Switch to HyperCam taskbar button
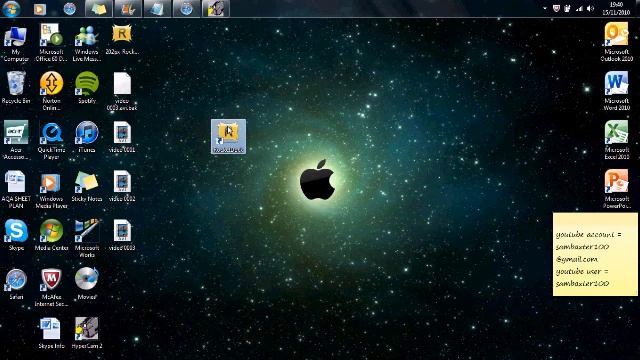Image resolution: width=640 pixels, height=360 pixels. pyautogui.click(x=216, y=9)
